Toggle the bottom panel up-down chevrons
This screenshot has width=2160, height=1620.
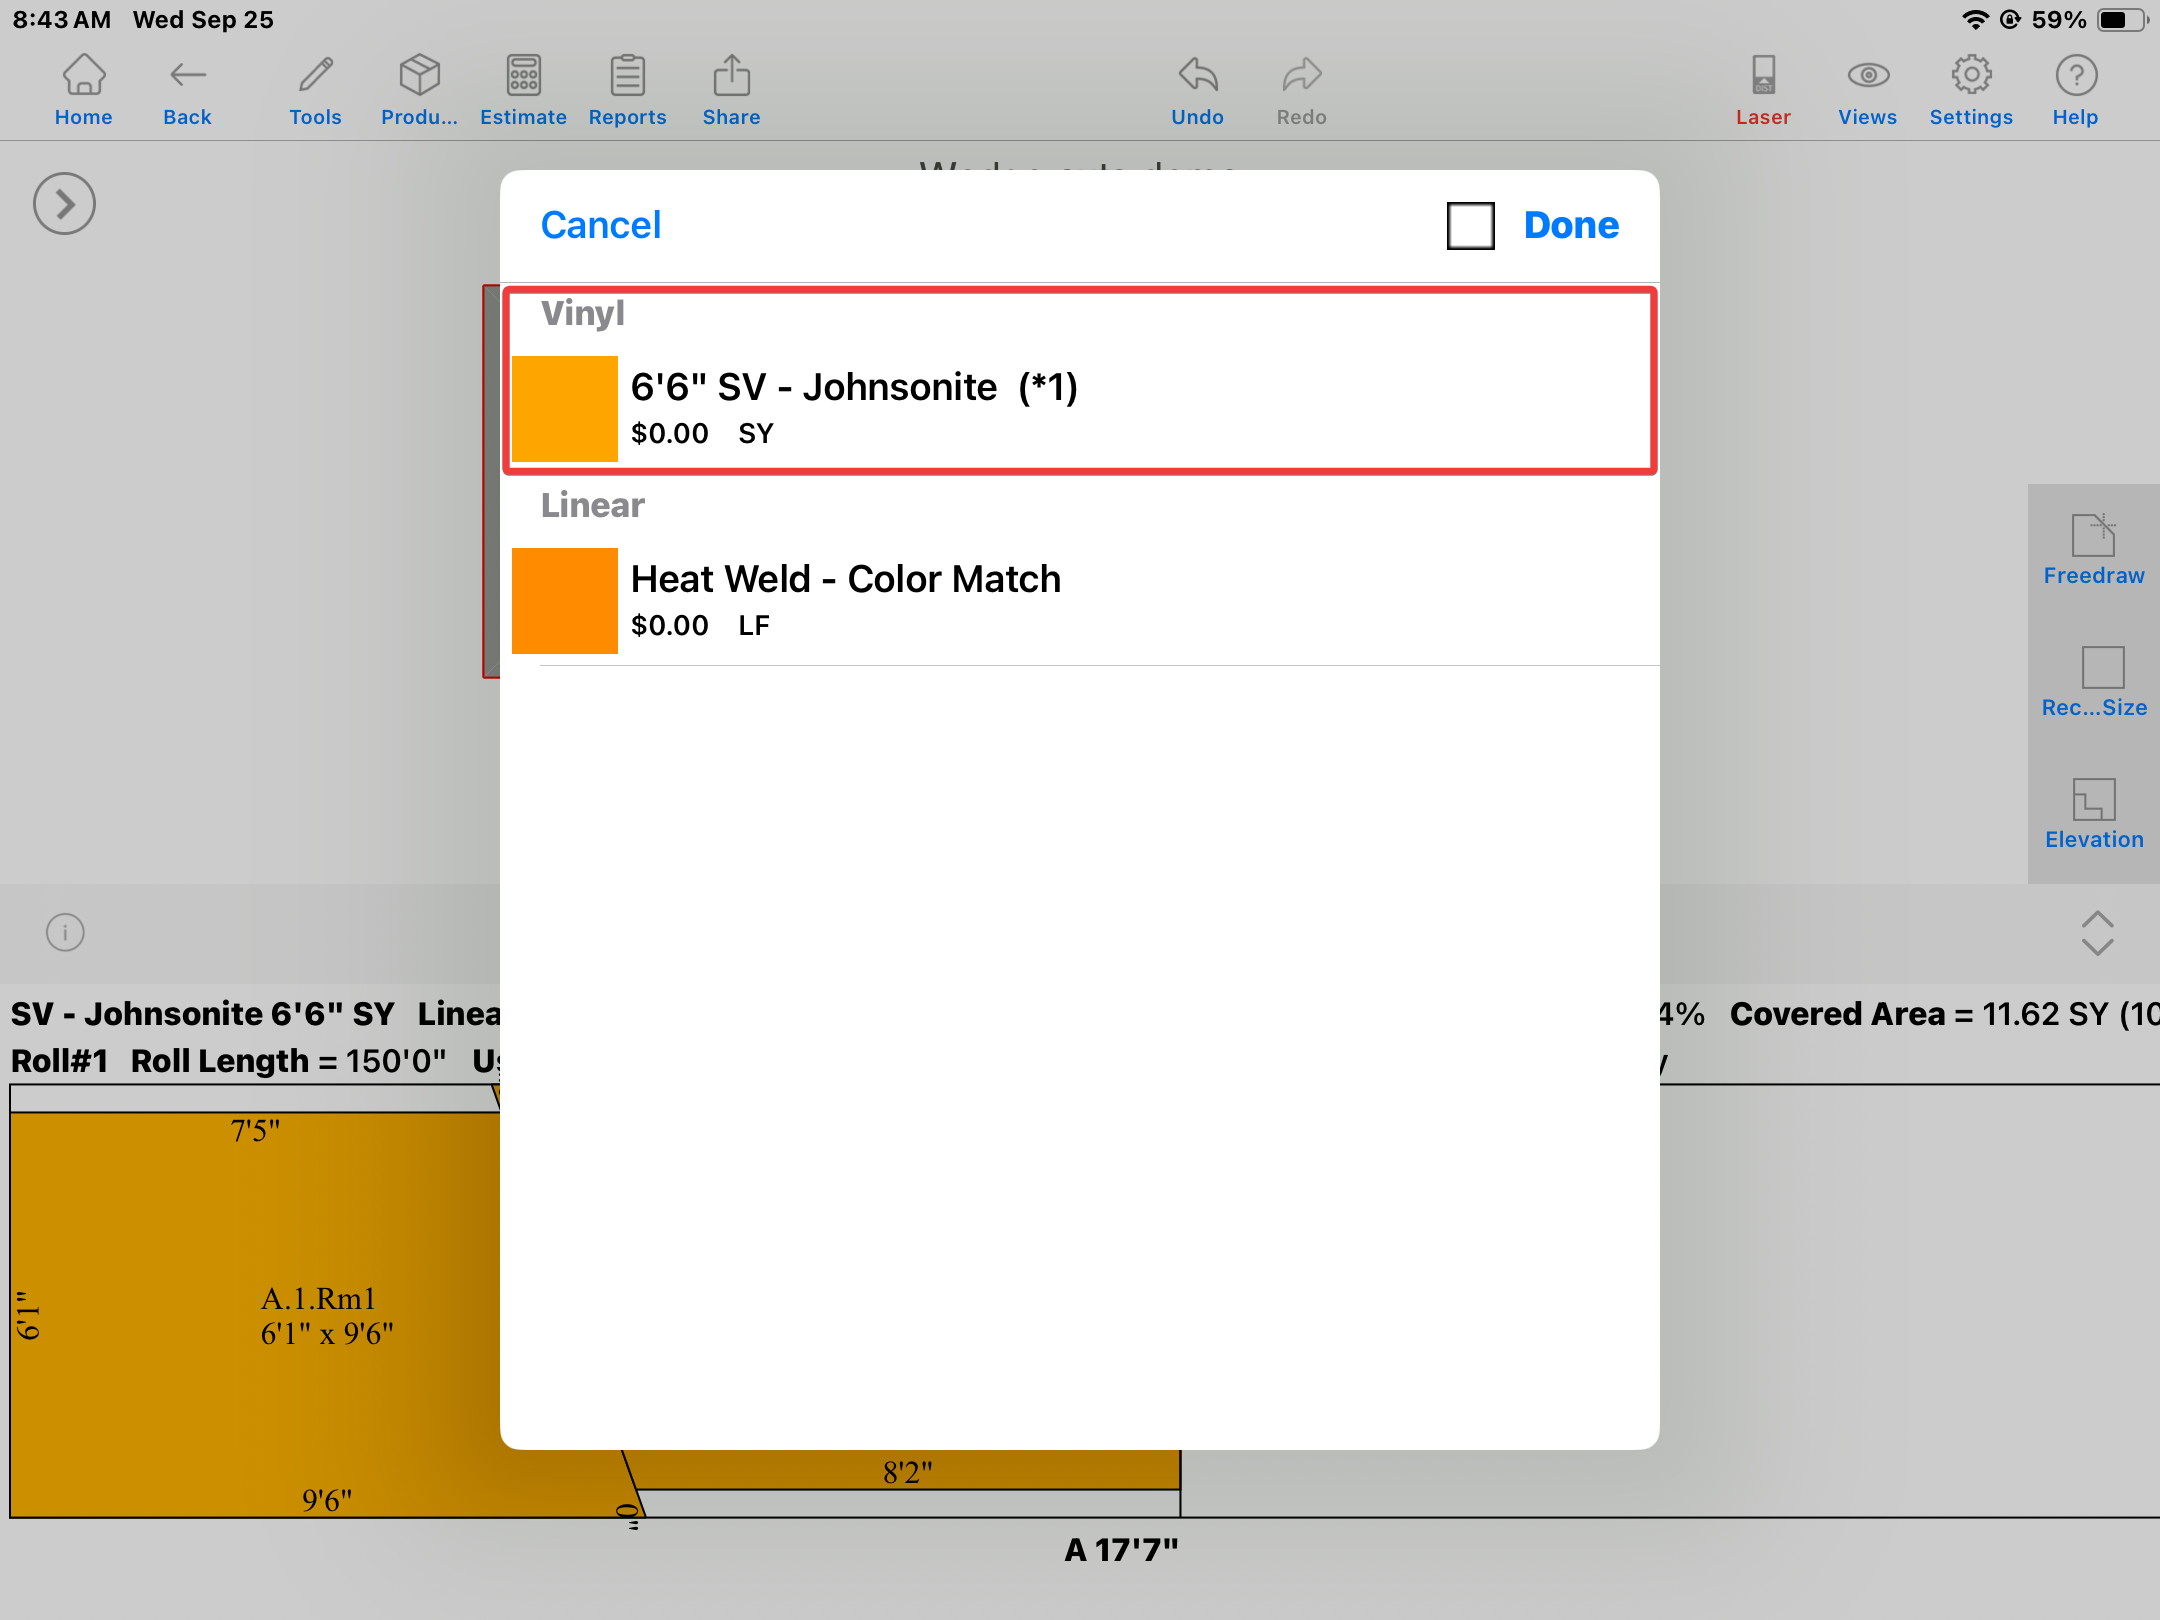pyautogui.click(x=2097, y=932)
